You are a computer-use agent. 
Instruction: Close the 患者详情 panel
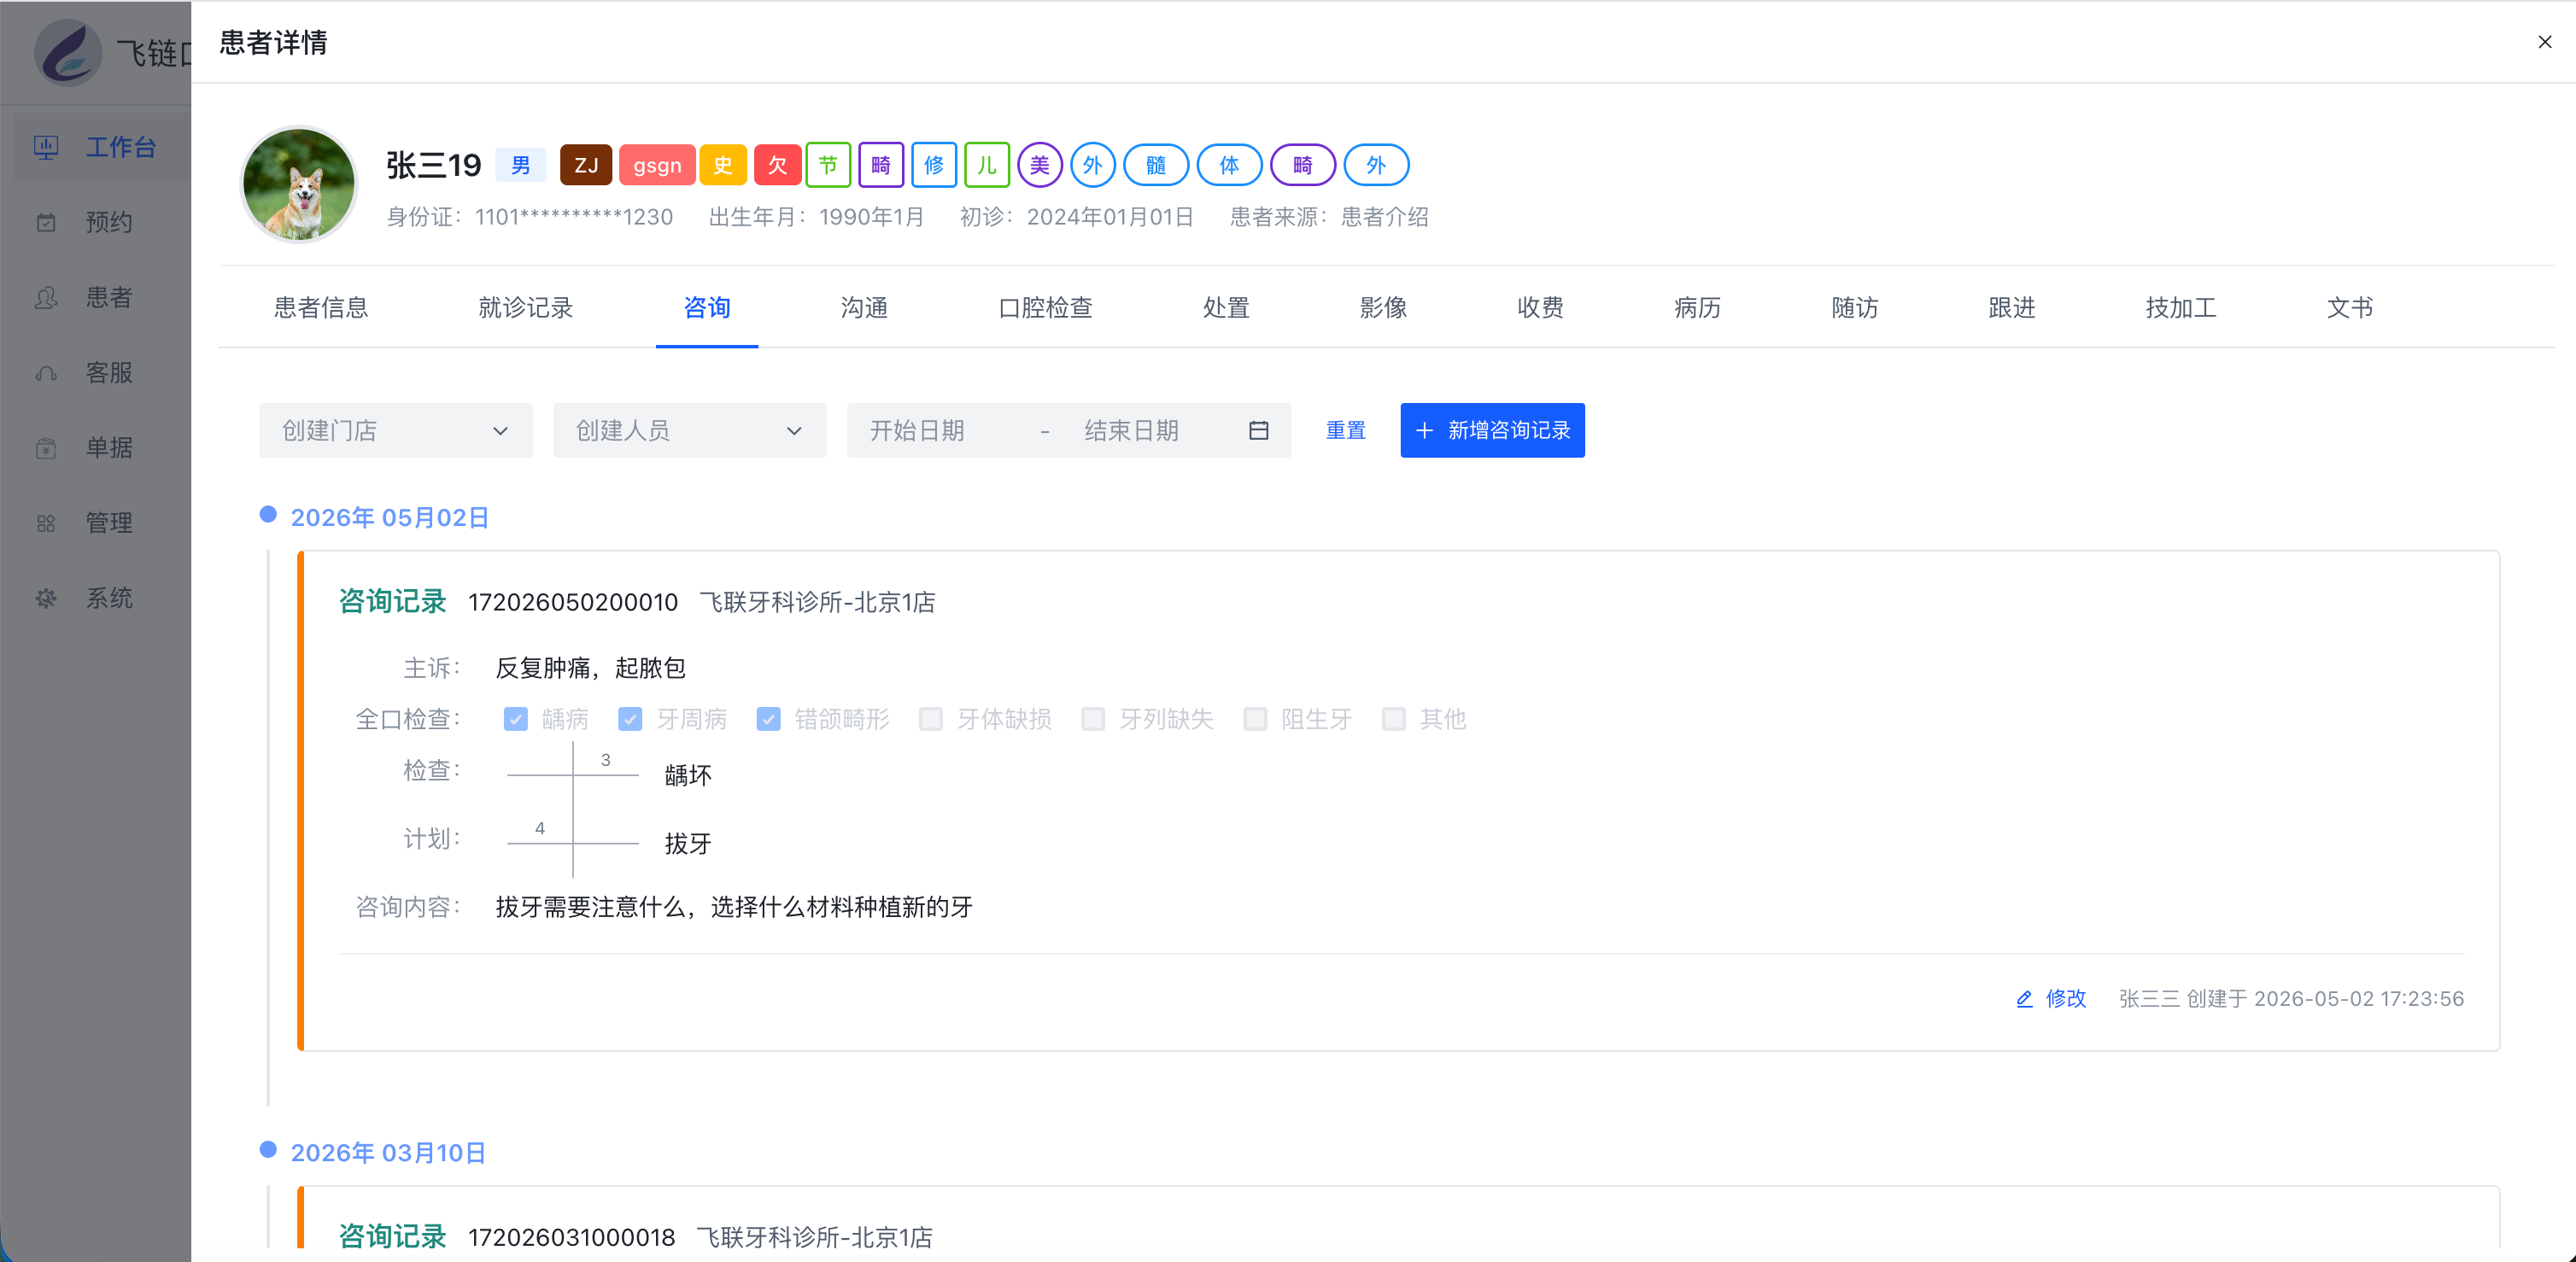pyautogui.click(x=2545, y=42)
